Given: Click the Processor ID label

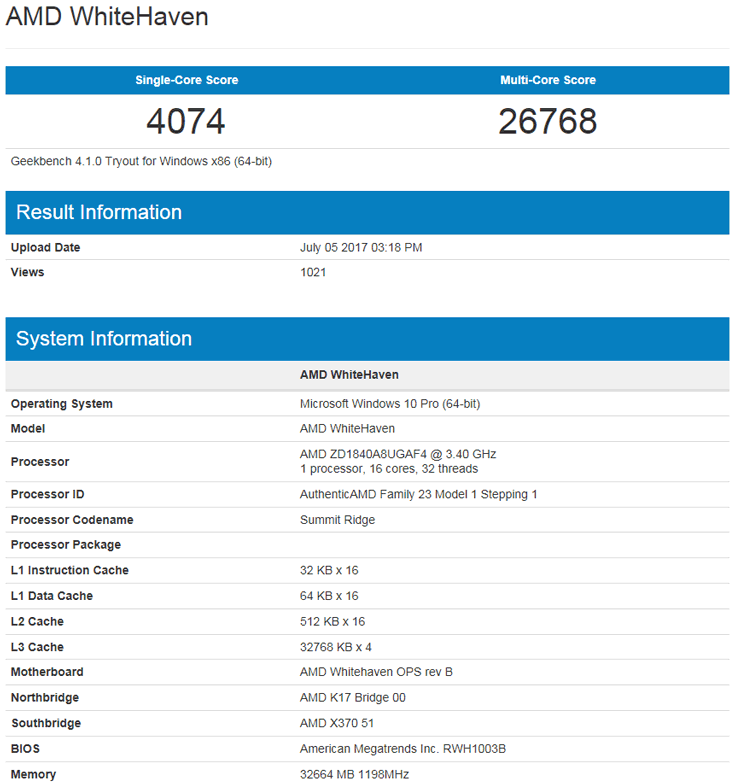Looking at the screenshot, I should click(x=48, y=494).
